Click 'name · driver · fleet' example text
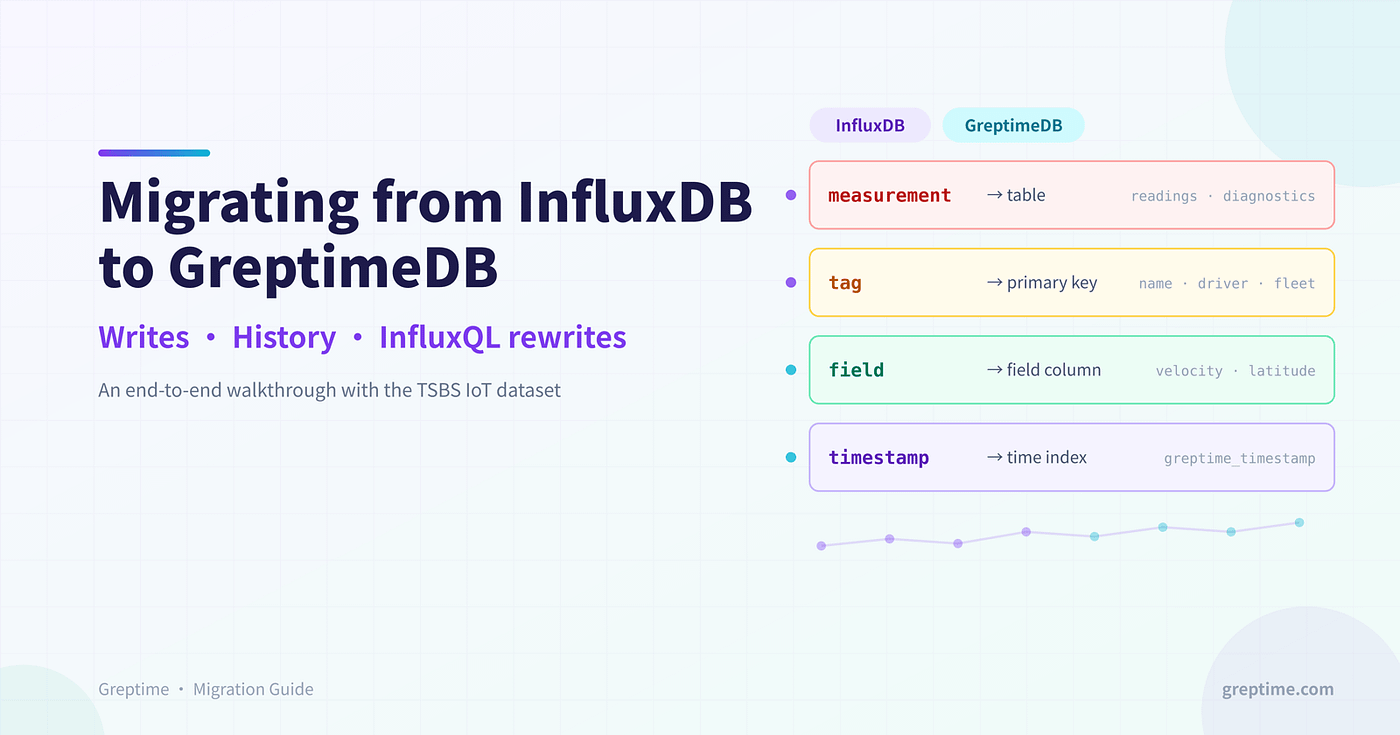 coord(1227,283)
